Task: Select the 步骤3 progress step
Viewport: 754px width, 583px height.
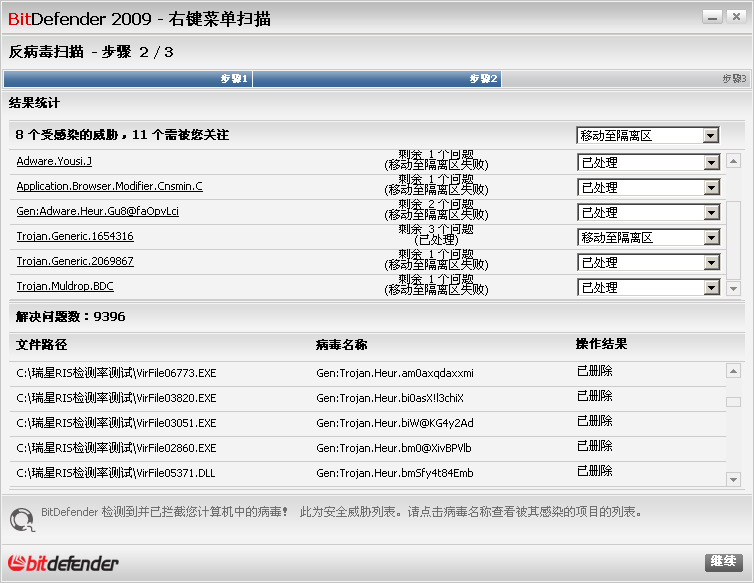Action: [x=626, y=79]
